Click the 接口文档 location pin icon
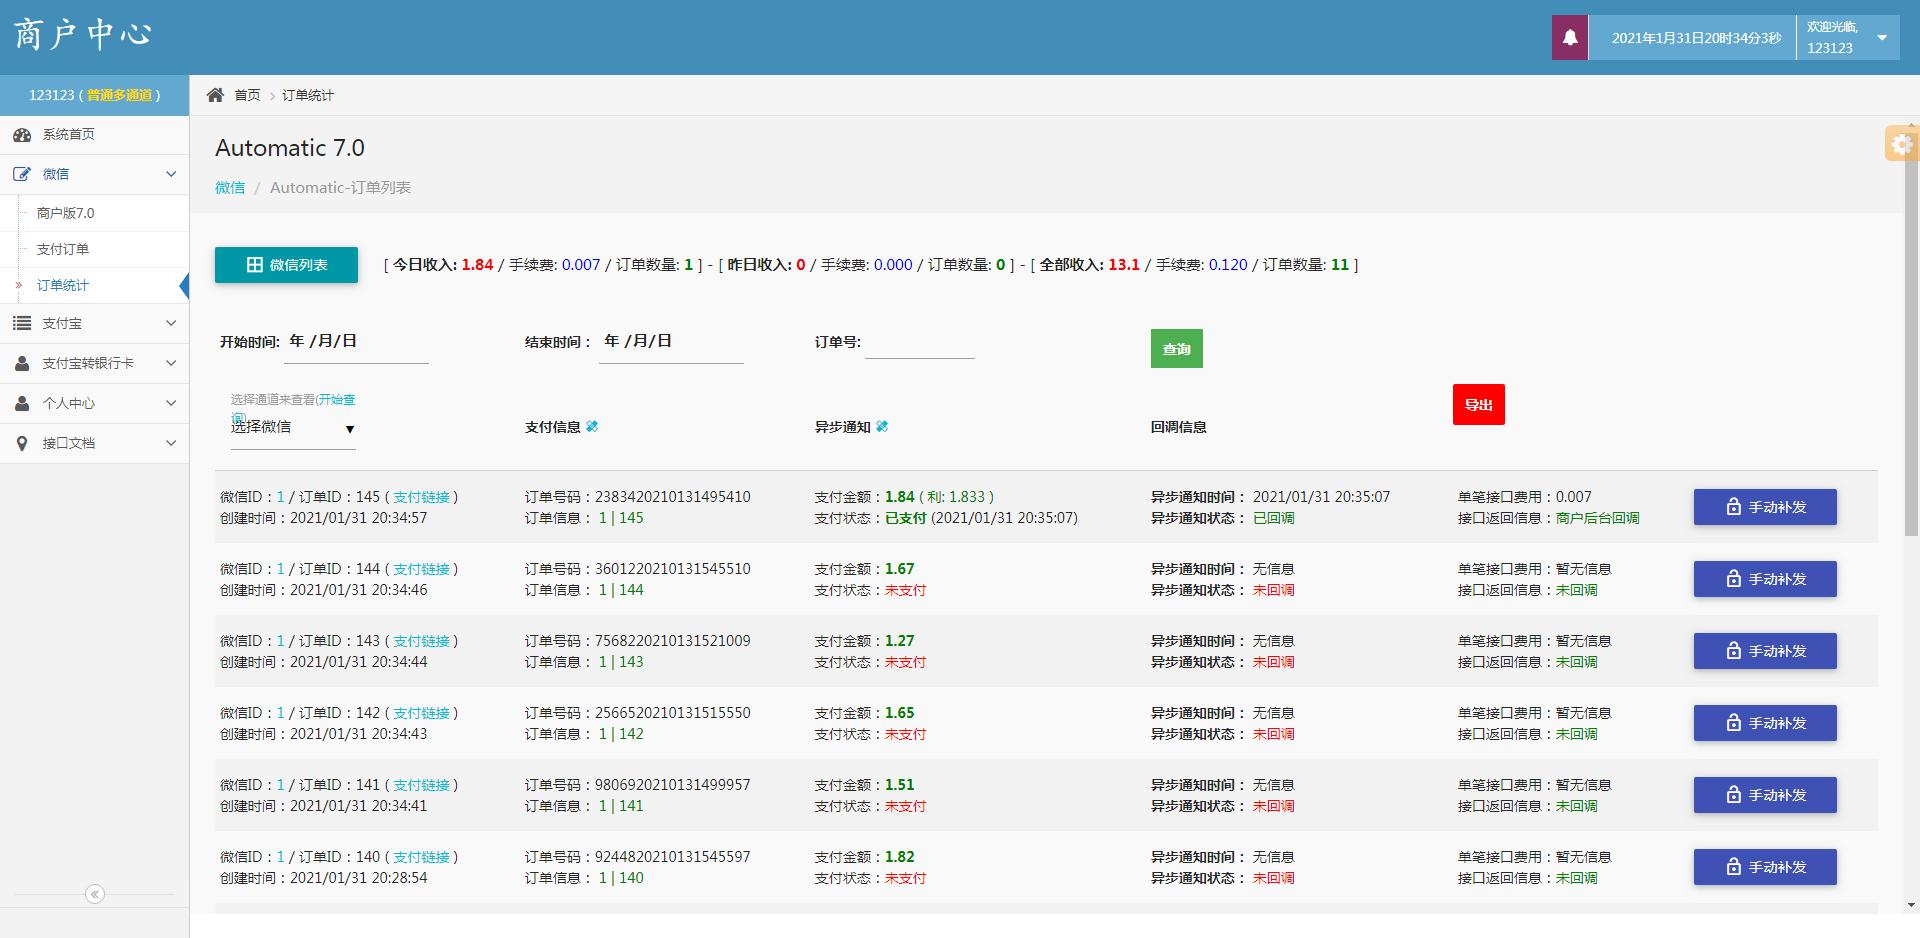This screenshot has height=938, width=1920. (x=22, y=443)
